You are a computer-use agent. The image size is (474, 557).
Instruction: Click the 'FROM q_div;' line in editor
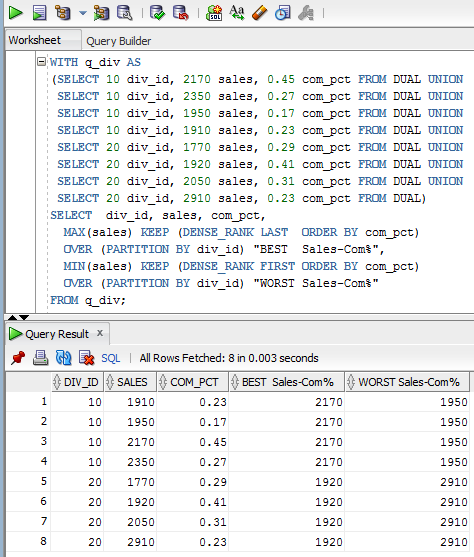88,301
